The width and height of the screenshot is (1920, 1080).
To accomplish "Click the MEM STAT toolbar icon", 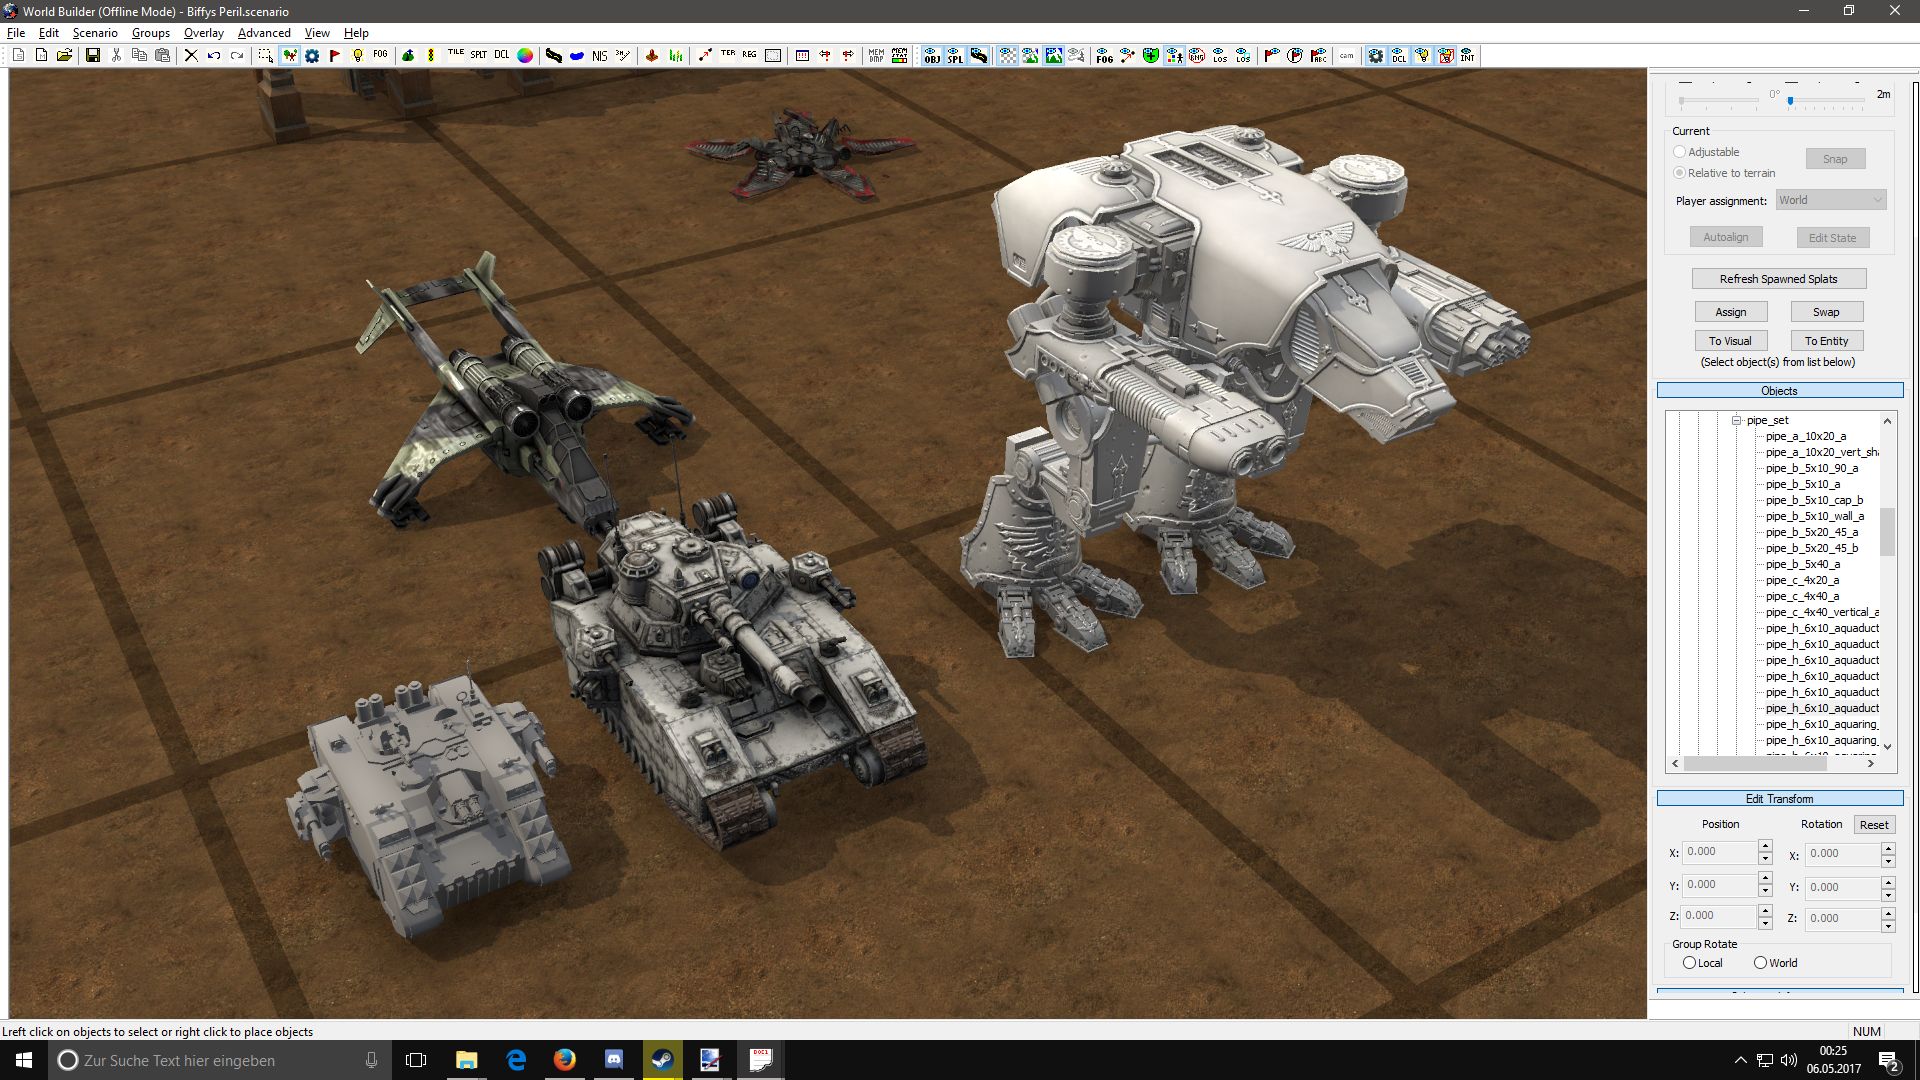I will click(900, 56).
